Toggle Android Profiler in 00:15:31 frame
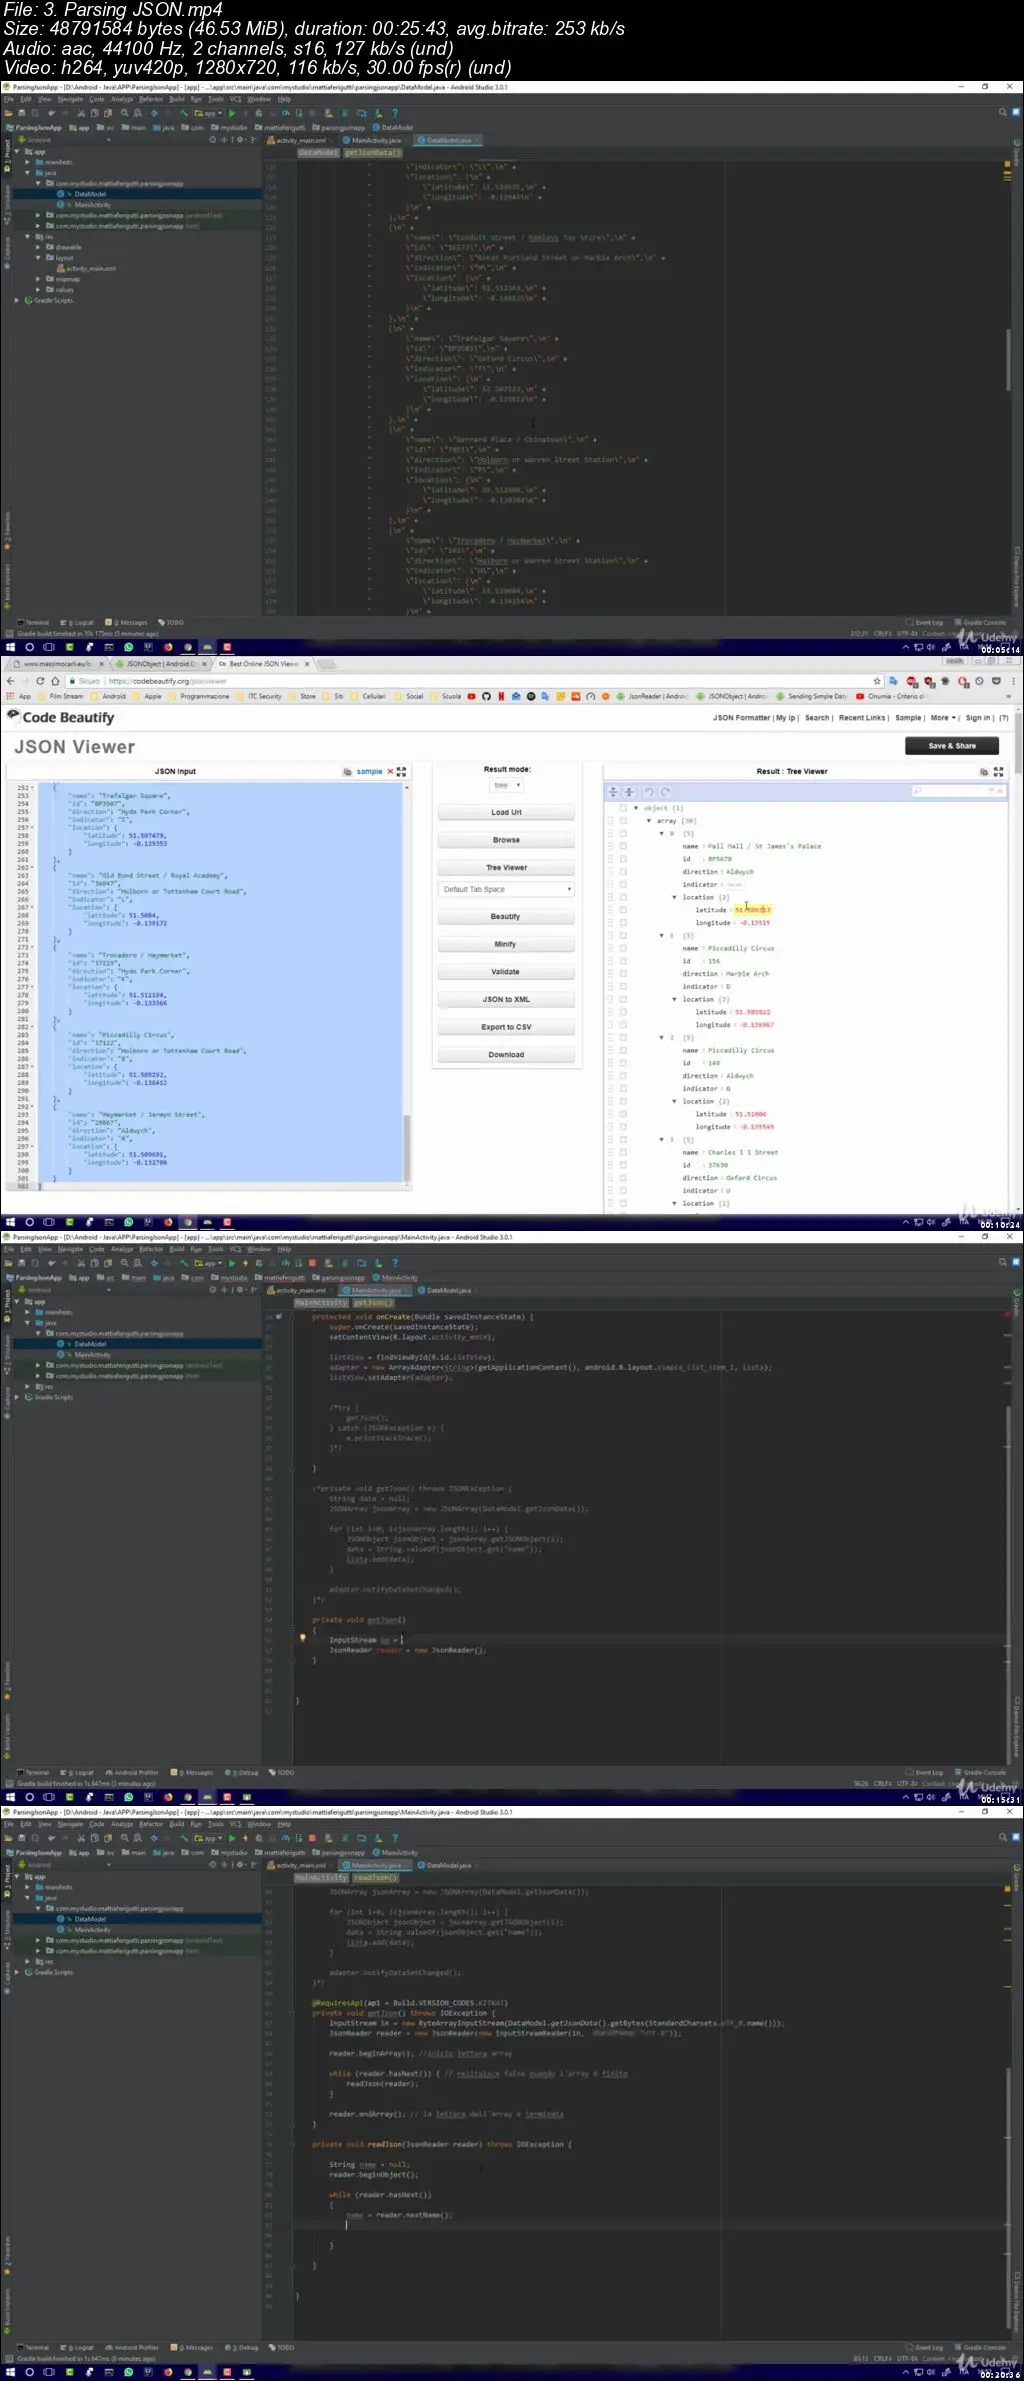Image resolution: width=1024 pixels, height=2381 pixels. tap(133, 1772)
